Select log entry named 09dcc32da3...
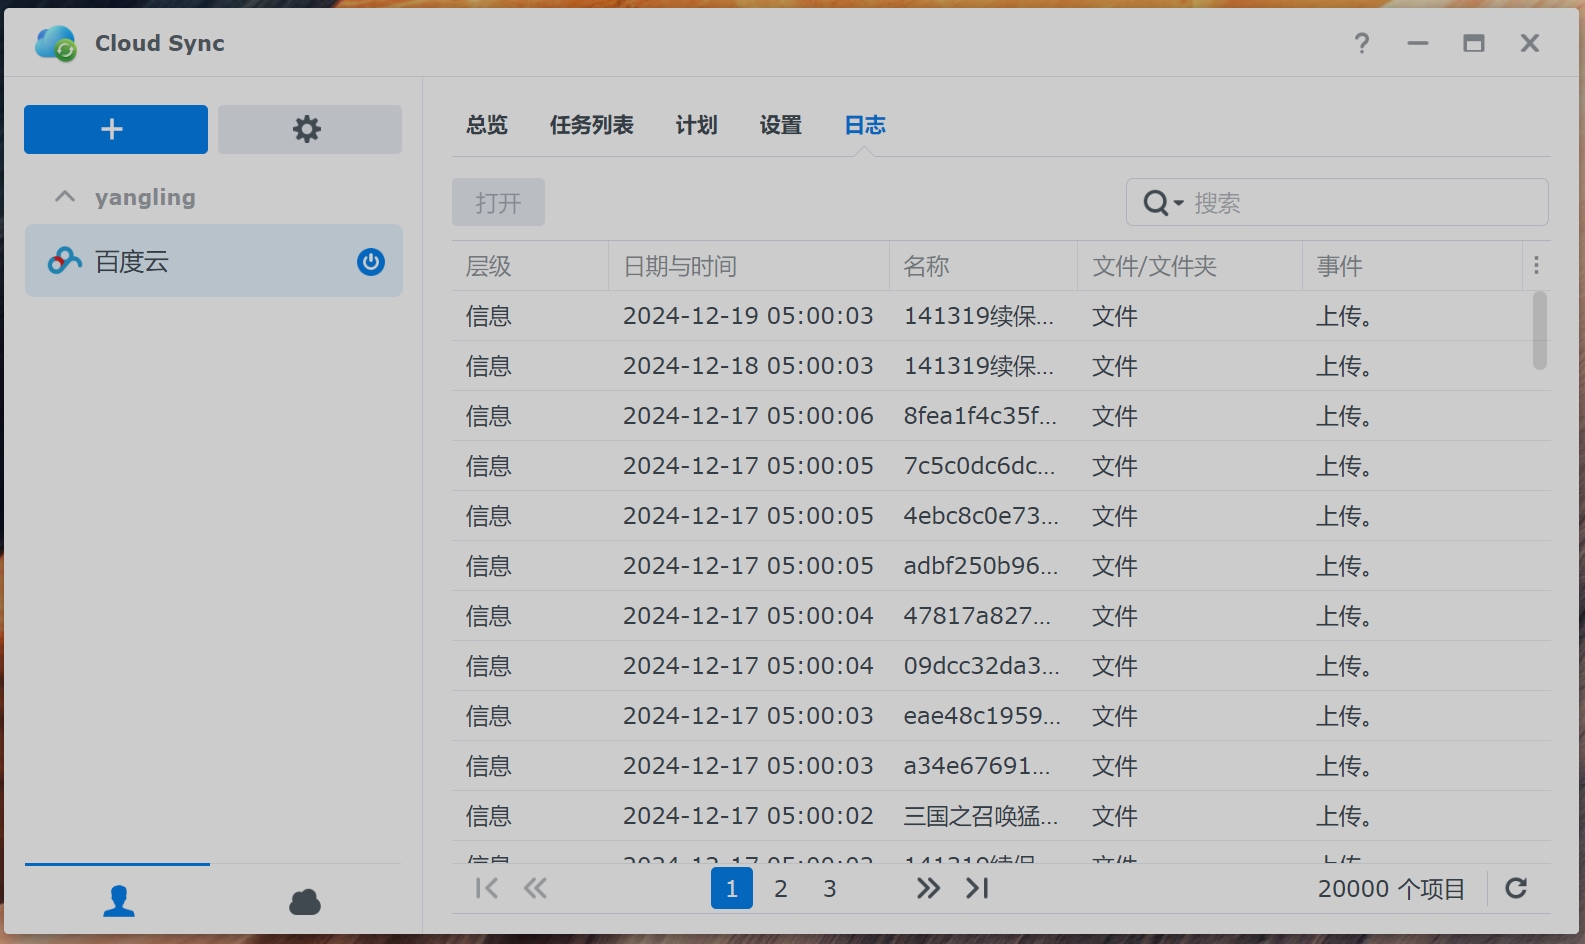This screenshot has width=1585, height=944. point(1001,666)
